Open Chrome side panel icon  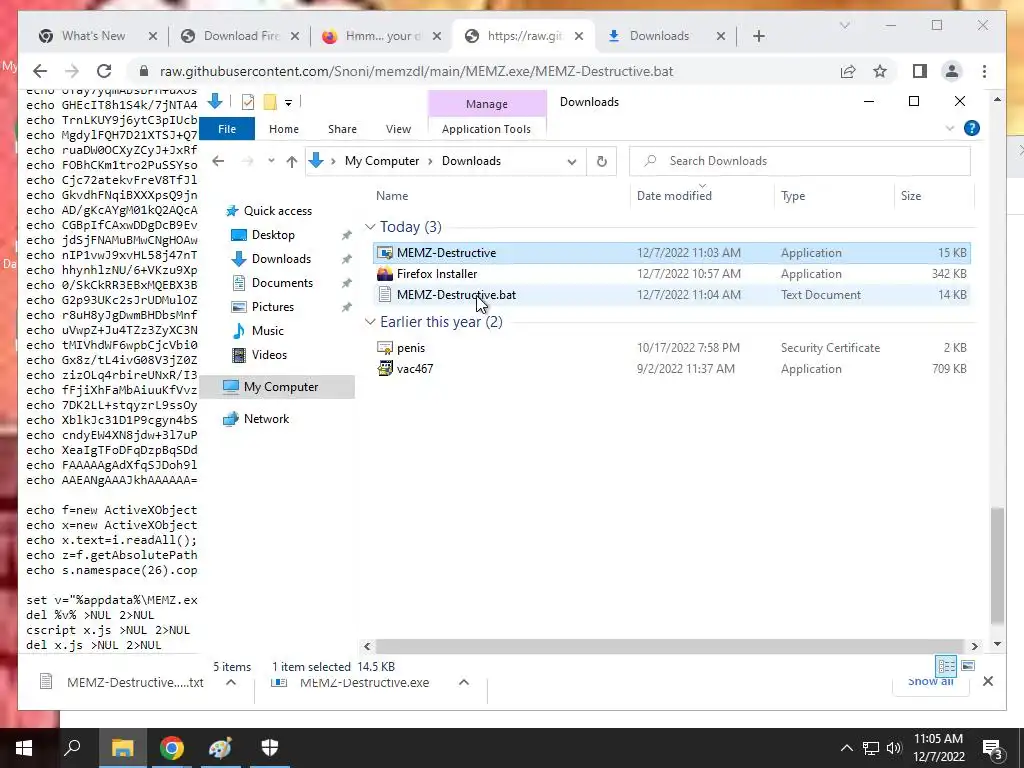920,71
